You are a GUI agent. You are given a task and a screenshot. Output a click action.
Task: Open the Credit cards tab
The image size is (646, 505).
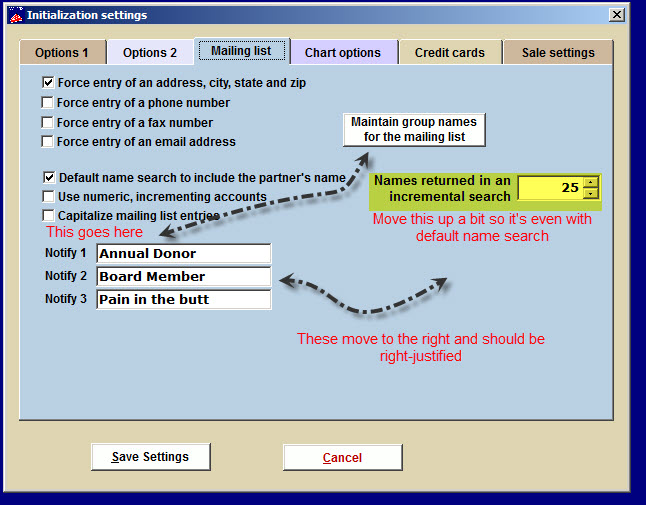tap(450, 53)
